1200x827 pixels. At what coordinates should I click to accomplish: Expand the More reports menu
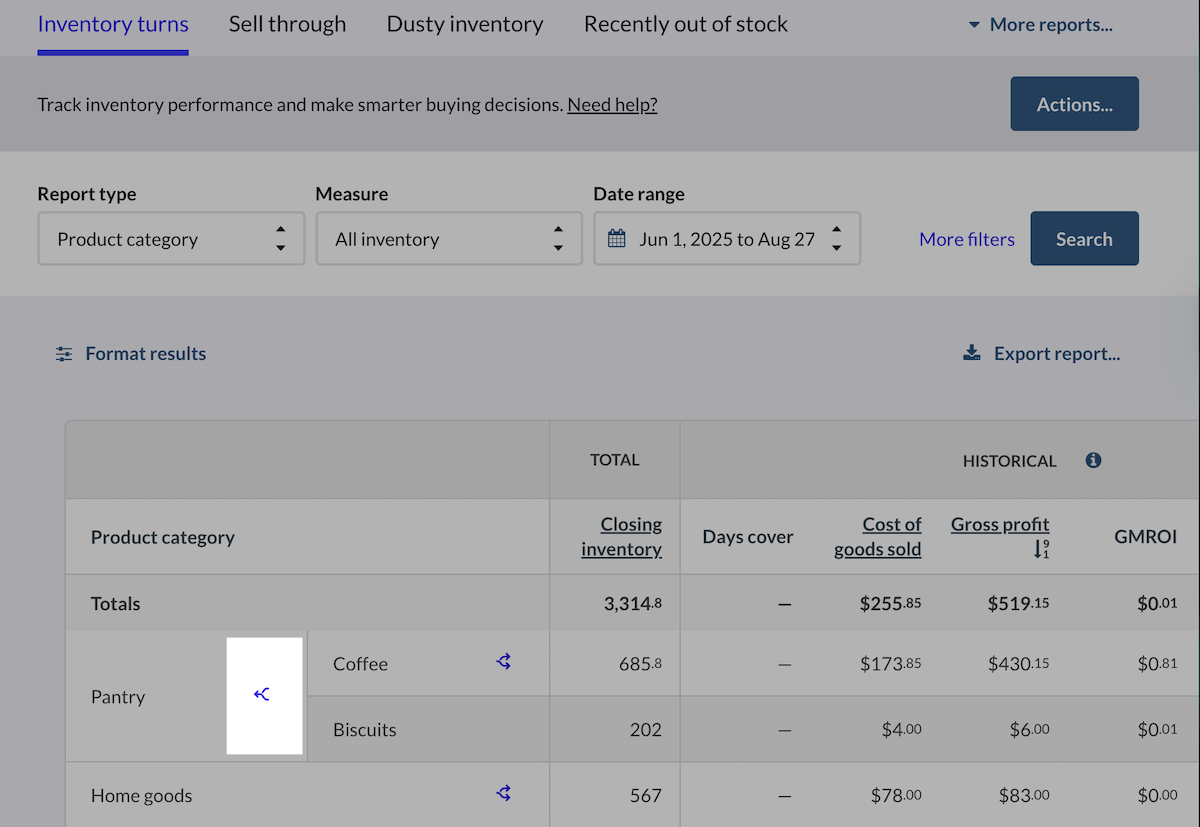tap(1040, 25)
